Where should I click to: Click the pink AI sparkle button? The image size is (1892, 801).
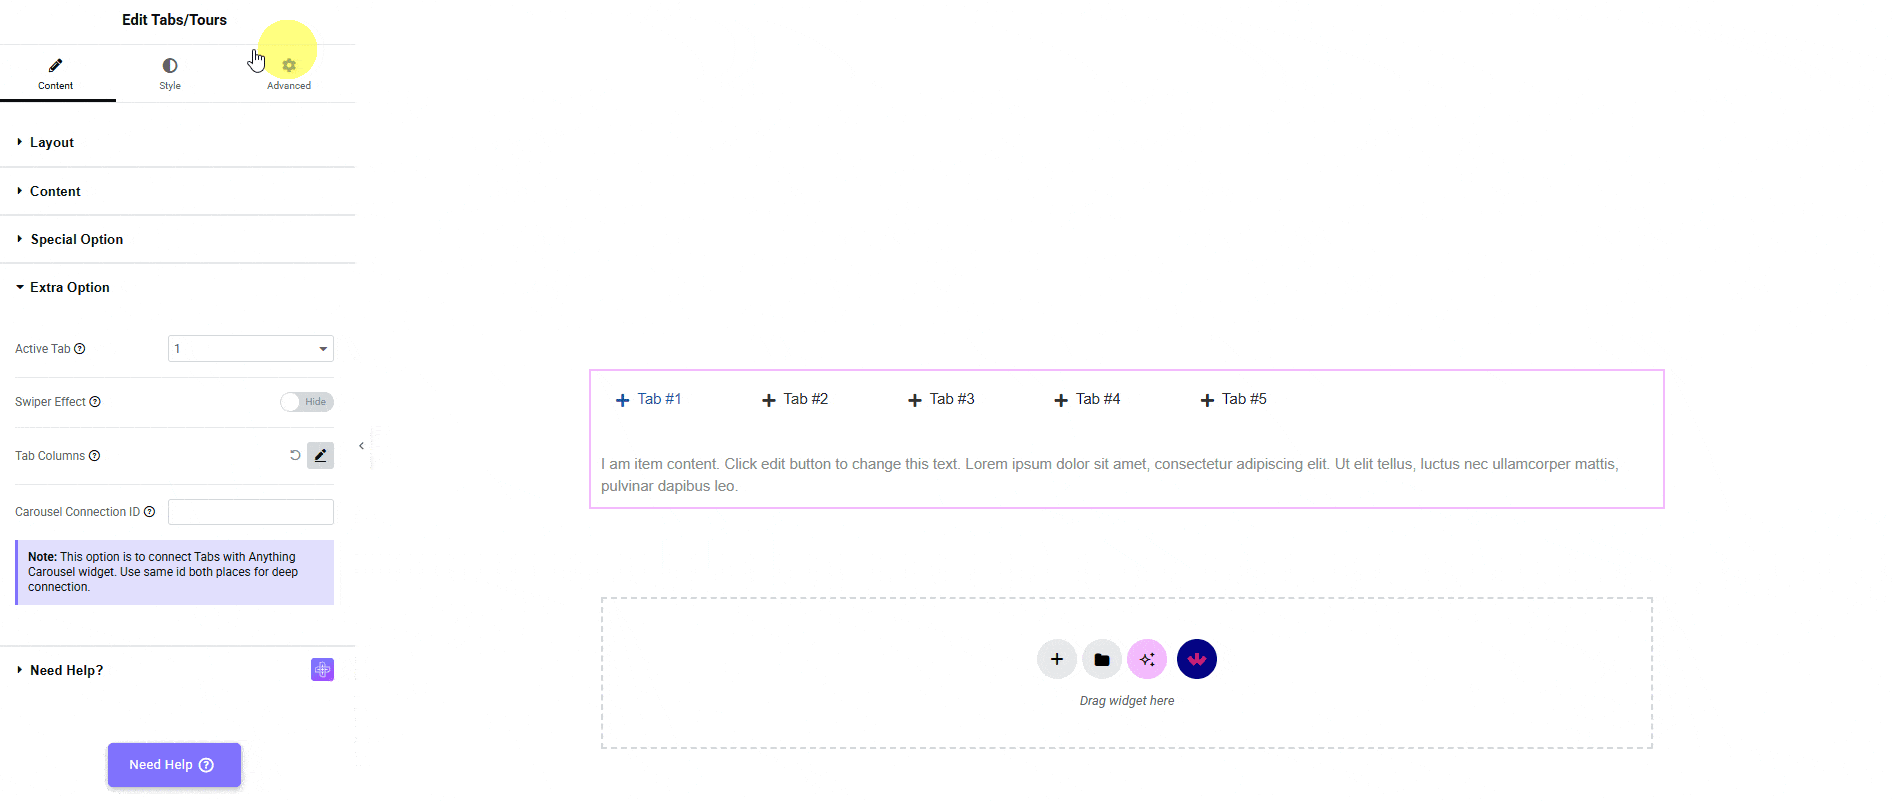point(1147,659)
